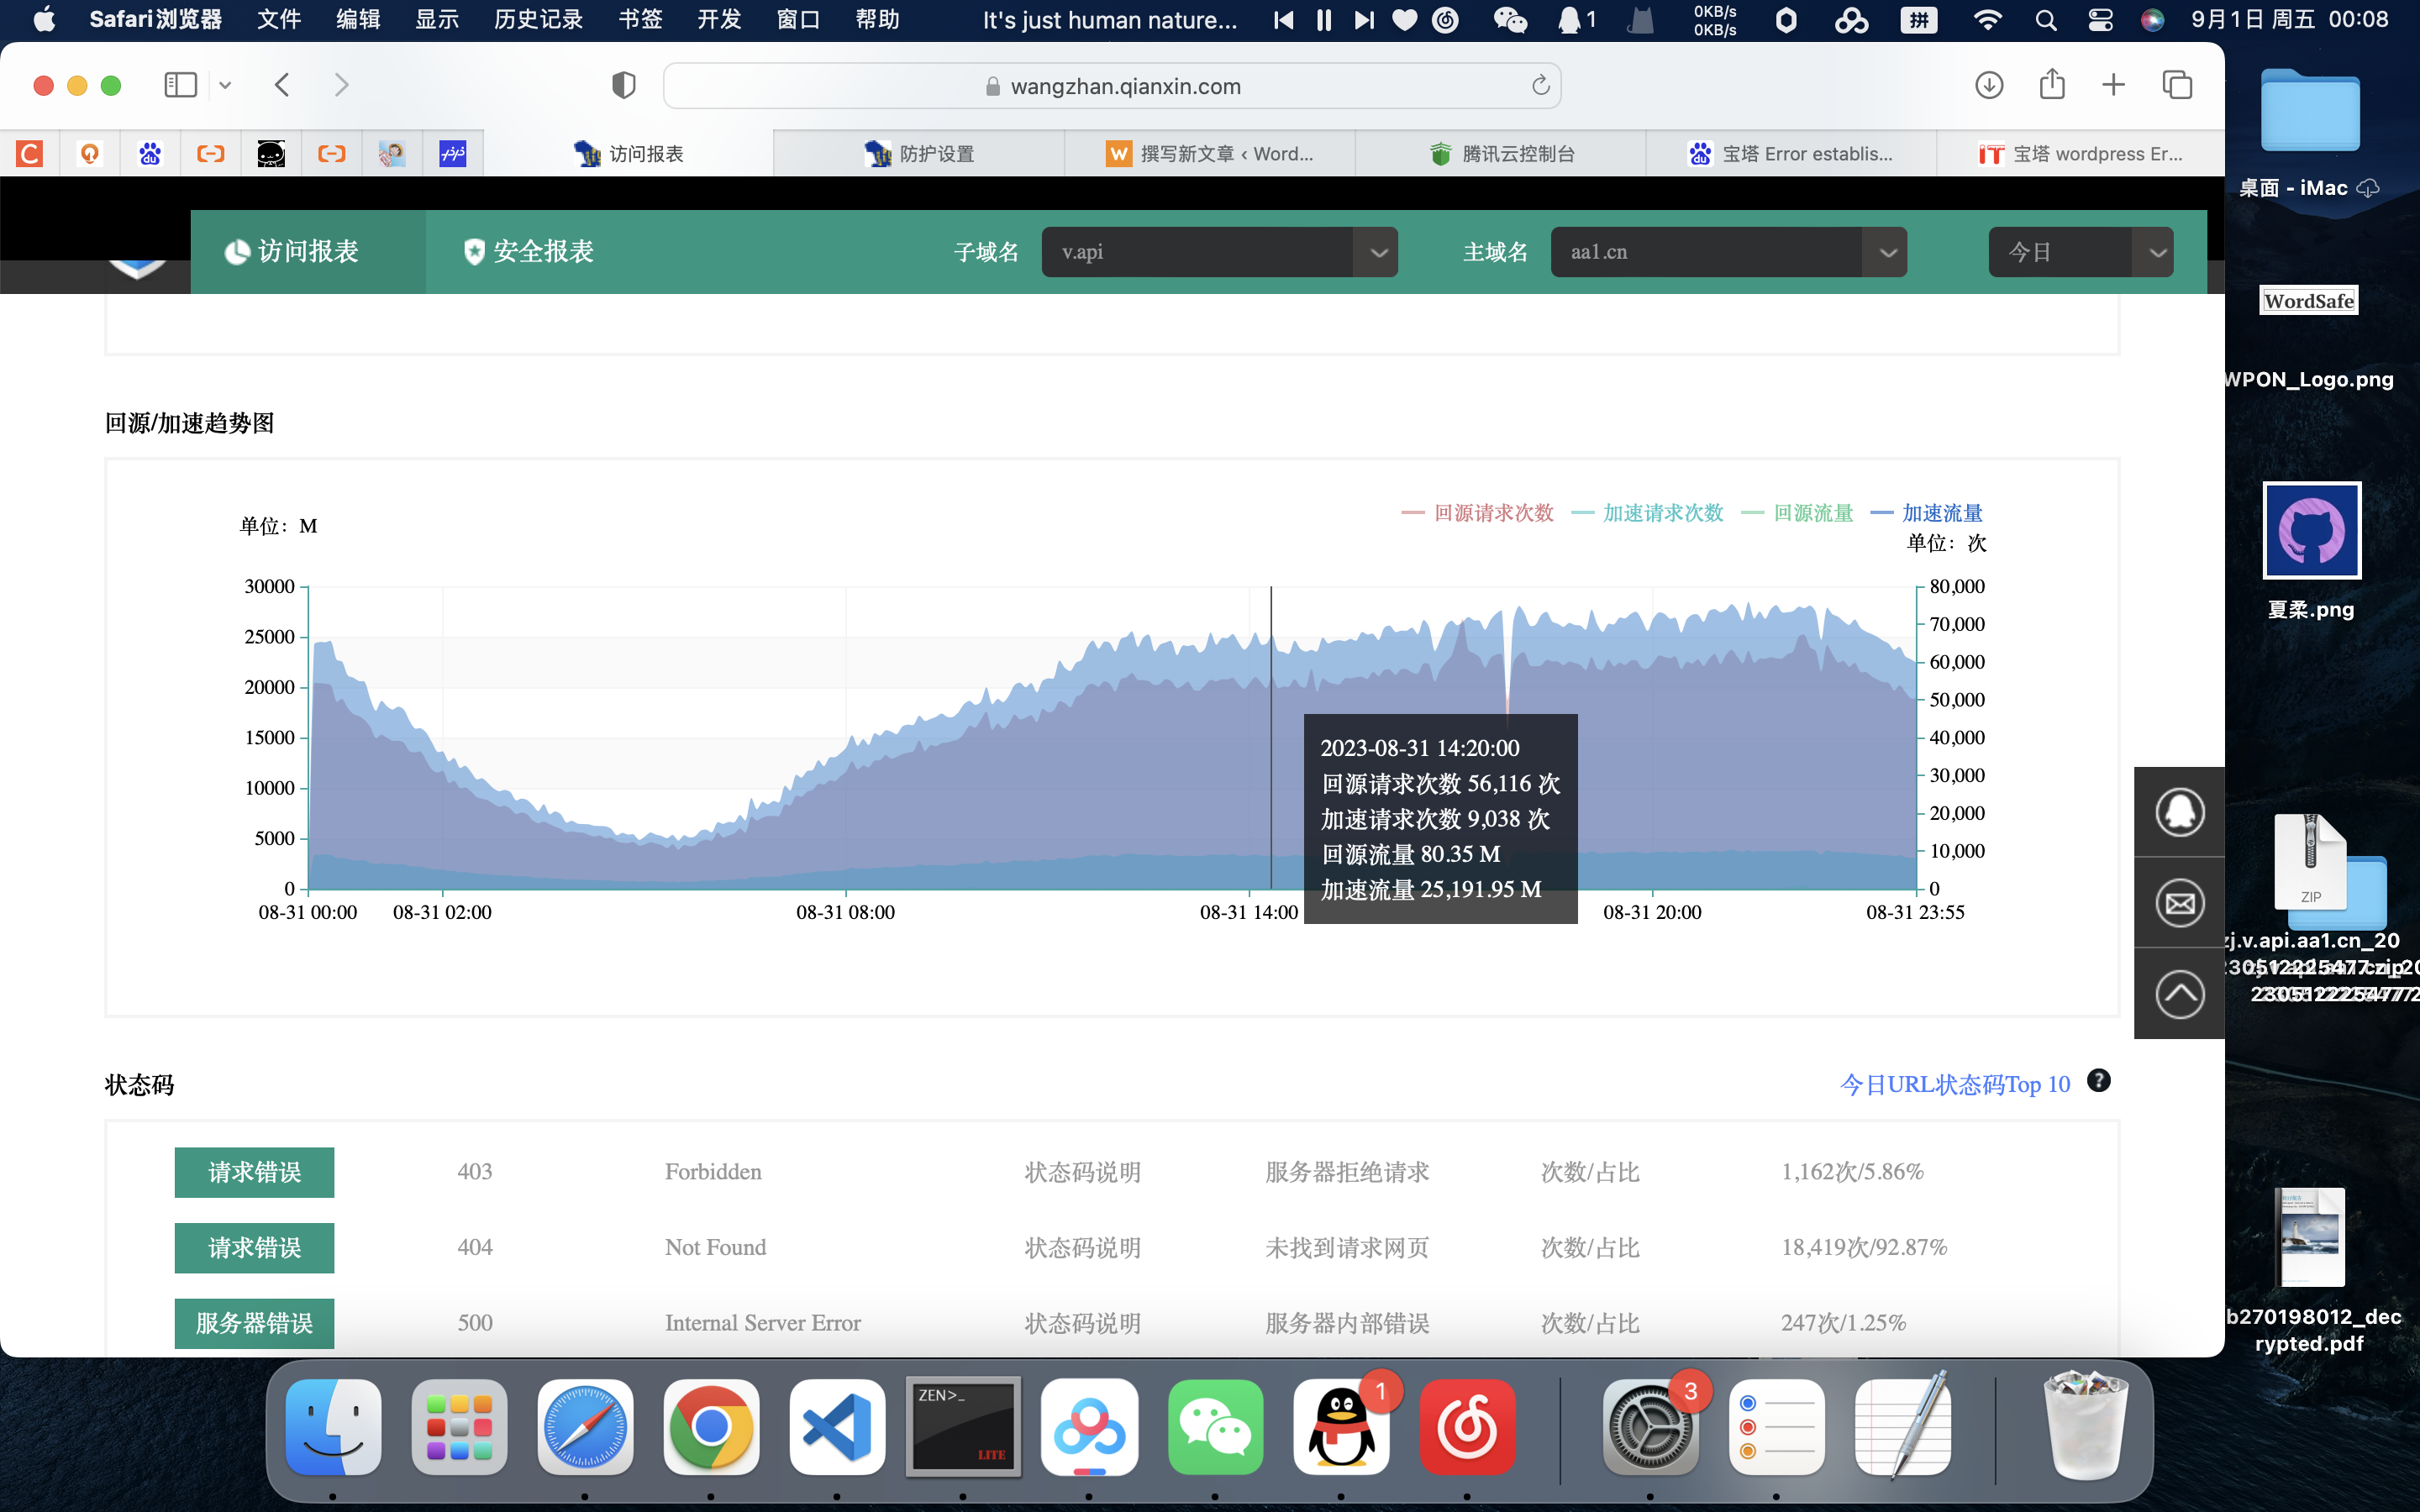The image size is (2420, 1512).
Task: Pause the music in menu bar
Action: coord(1324,20)
